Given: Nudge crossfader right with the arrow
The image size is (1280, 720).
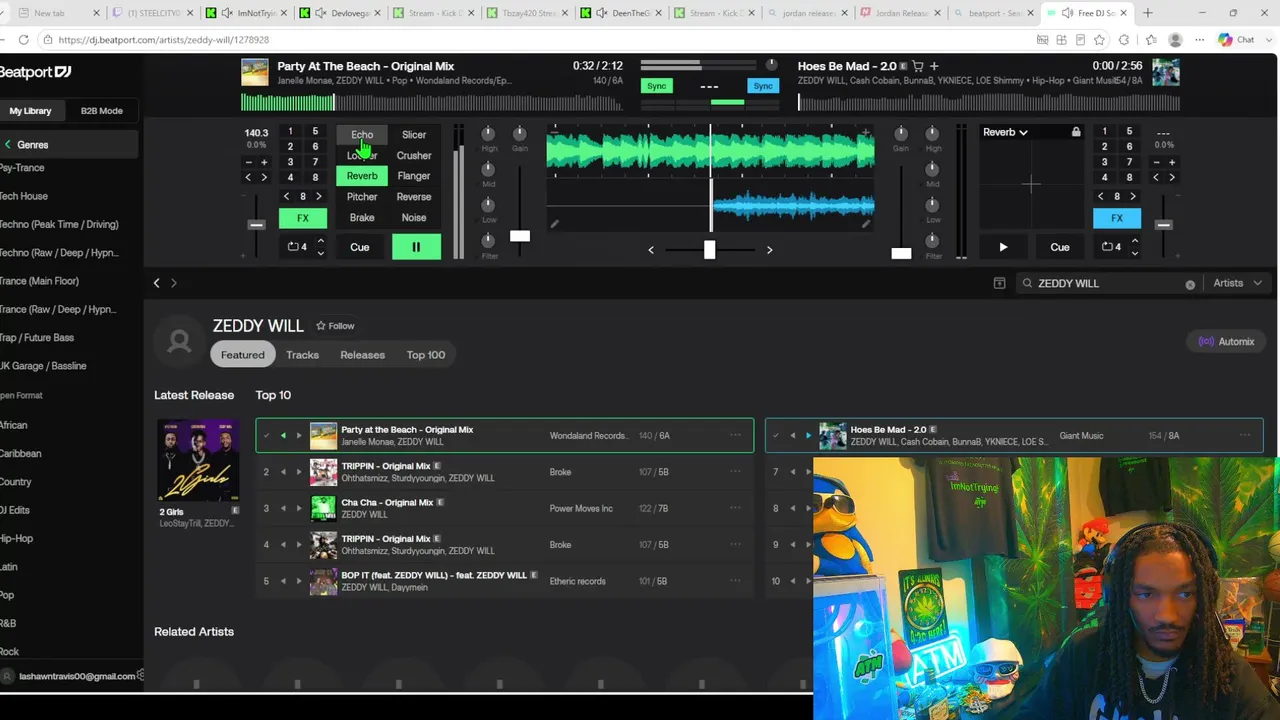Looking at the screenshot, I should [769, 250].
